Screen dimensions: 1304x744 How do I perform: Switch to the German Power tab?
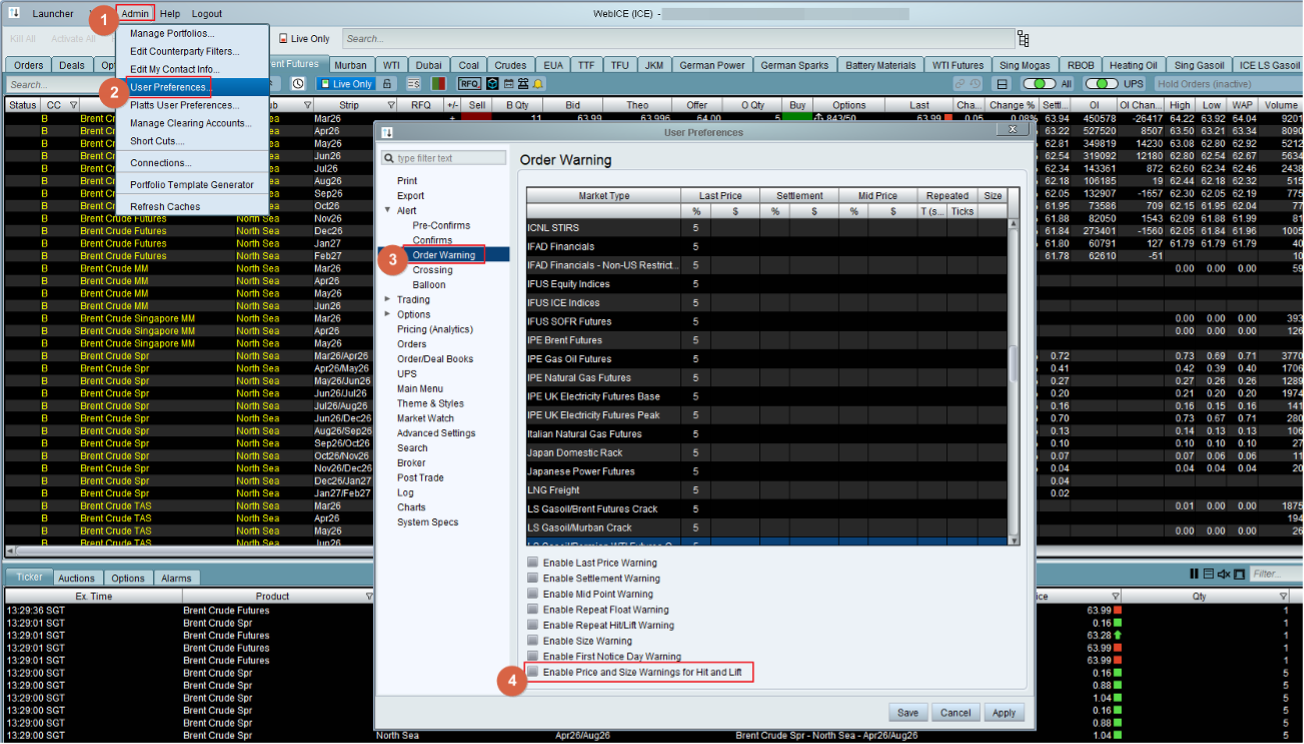coord(711,65)
